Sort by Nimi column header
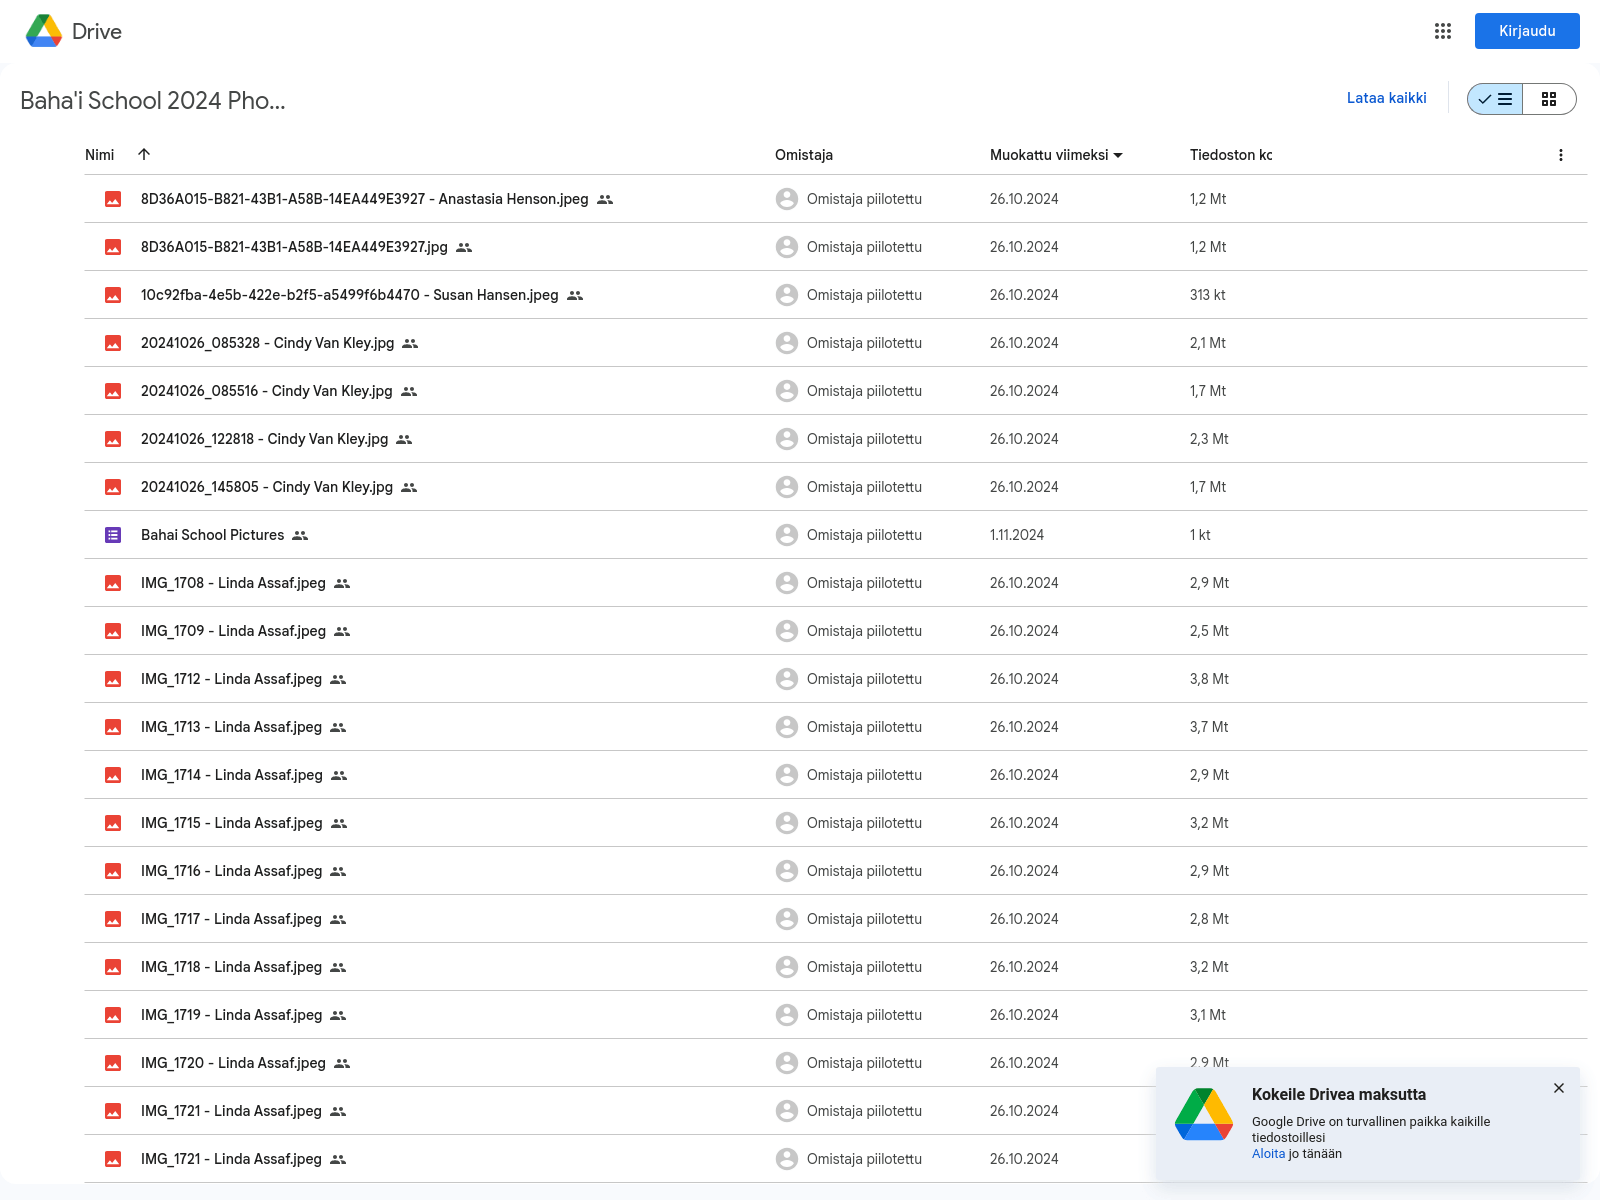Viewport: 1600px width, 1200px height. pyautogui.click(x=100, y=155)
